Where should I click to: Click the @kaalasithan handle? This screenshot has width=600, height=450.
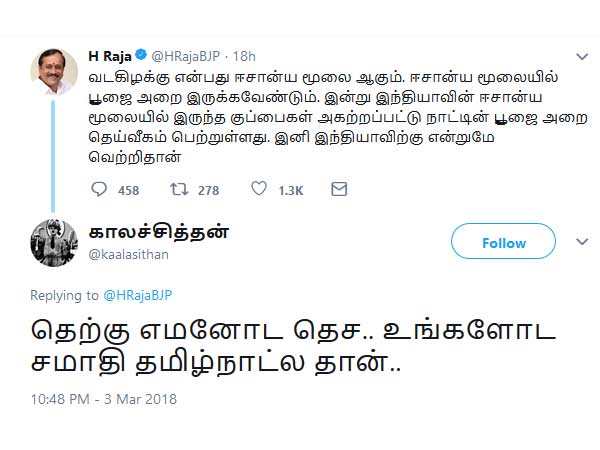(128, 255)
